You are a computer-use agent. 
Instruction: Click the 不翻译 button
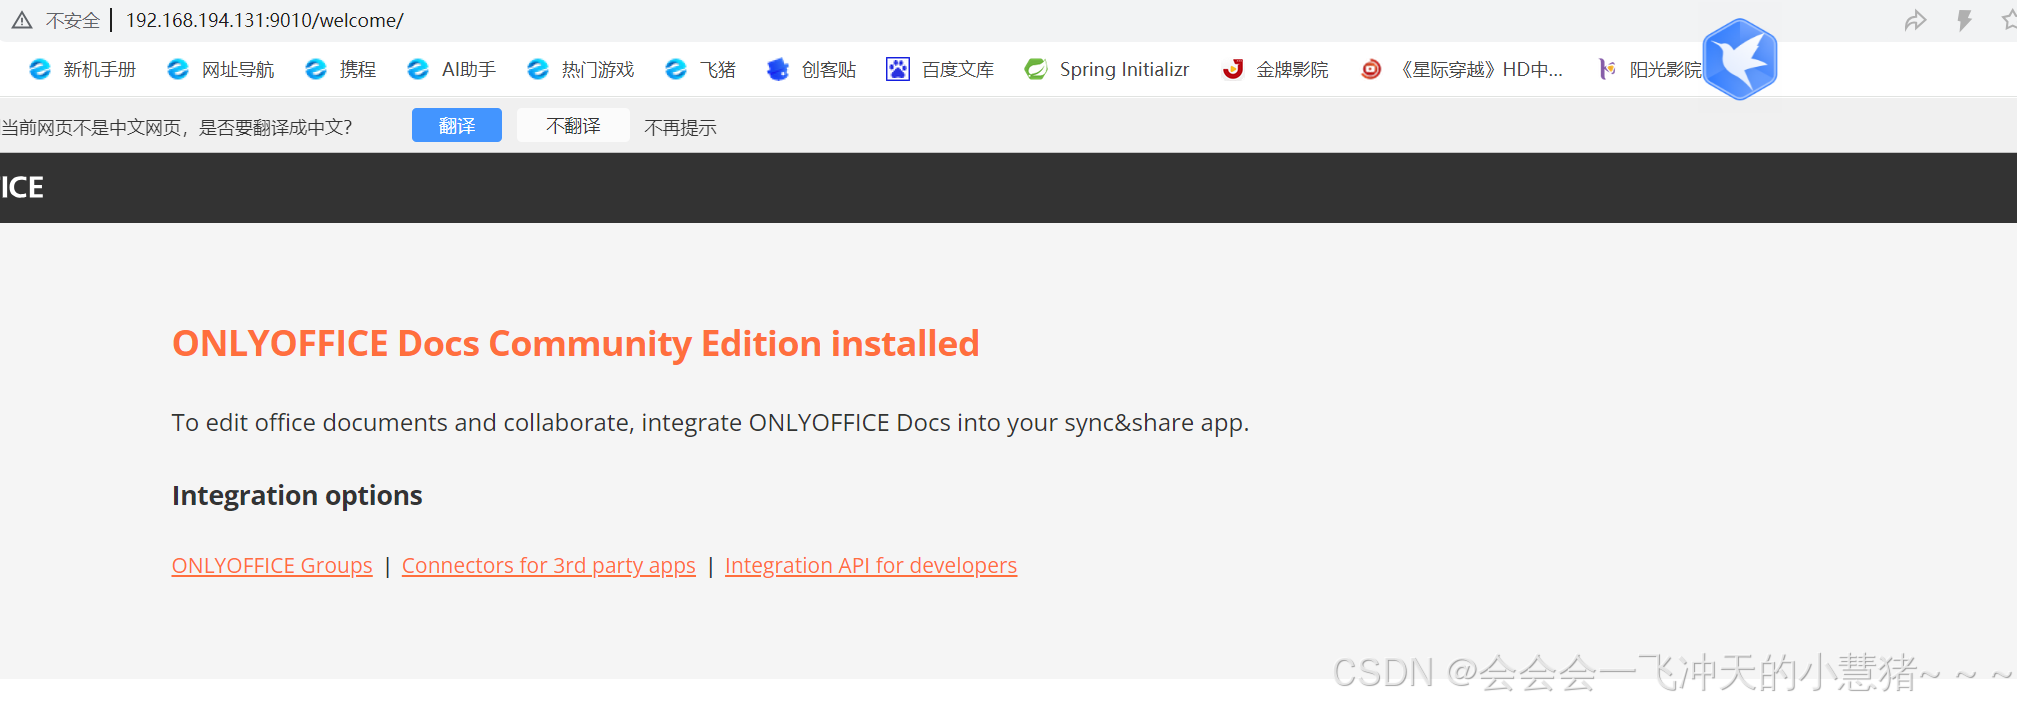point(573,126)
